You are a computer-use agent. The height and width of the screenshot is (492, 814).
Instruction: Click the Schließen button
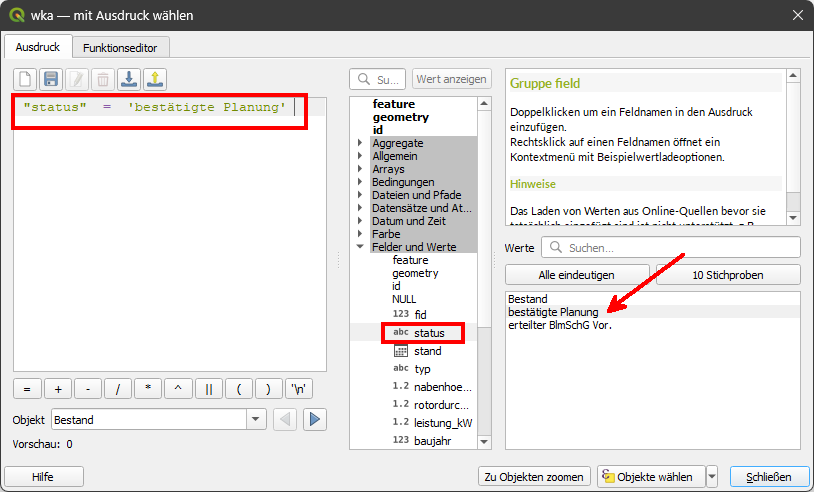(x=769, y=476)
